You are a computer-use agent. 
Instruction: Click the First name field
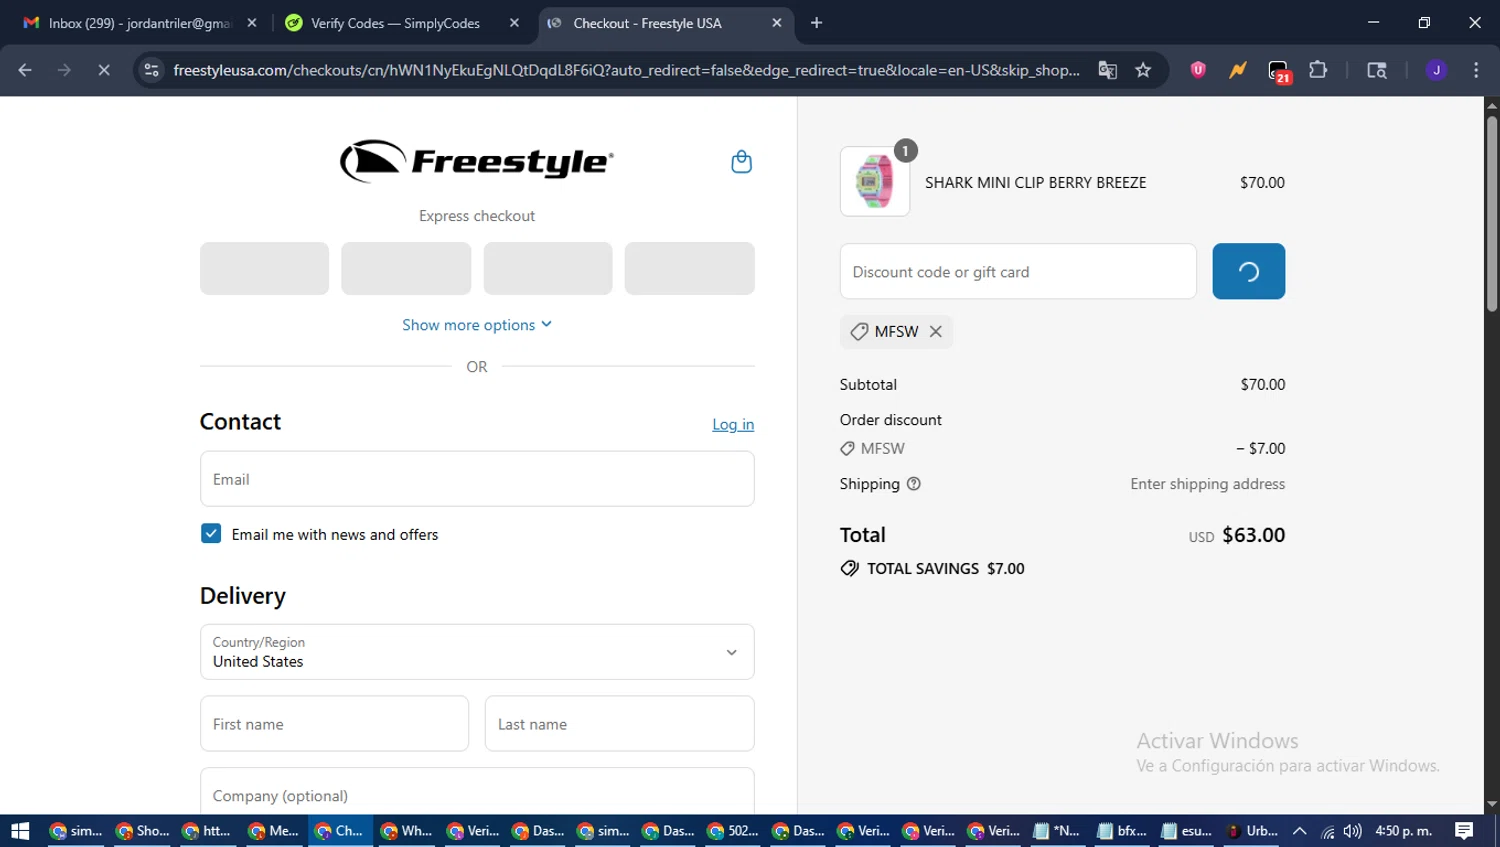click(334, 724)
